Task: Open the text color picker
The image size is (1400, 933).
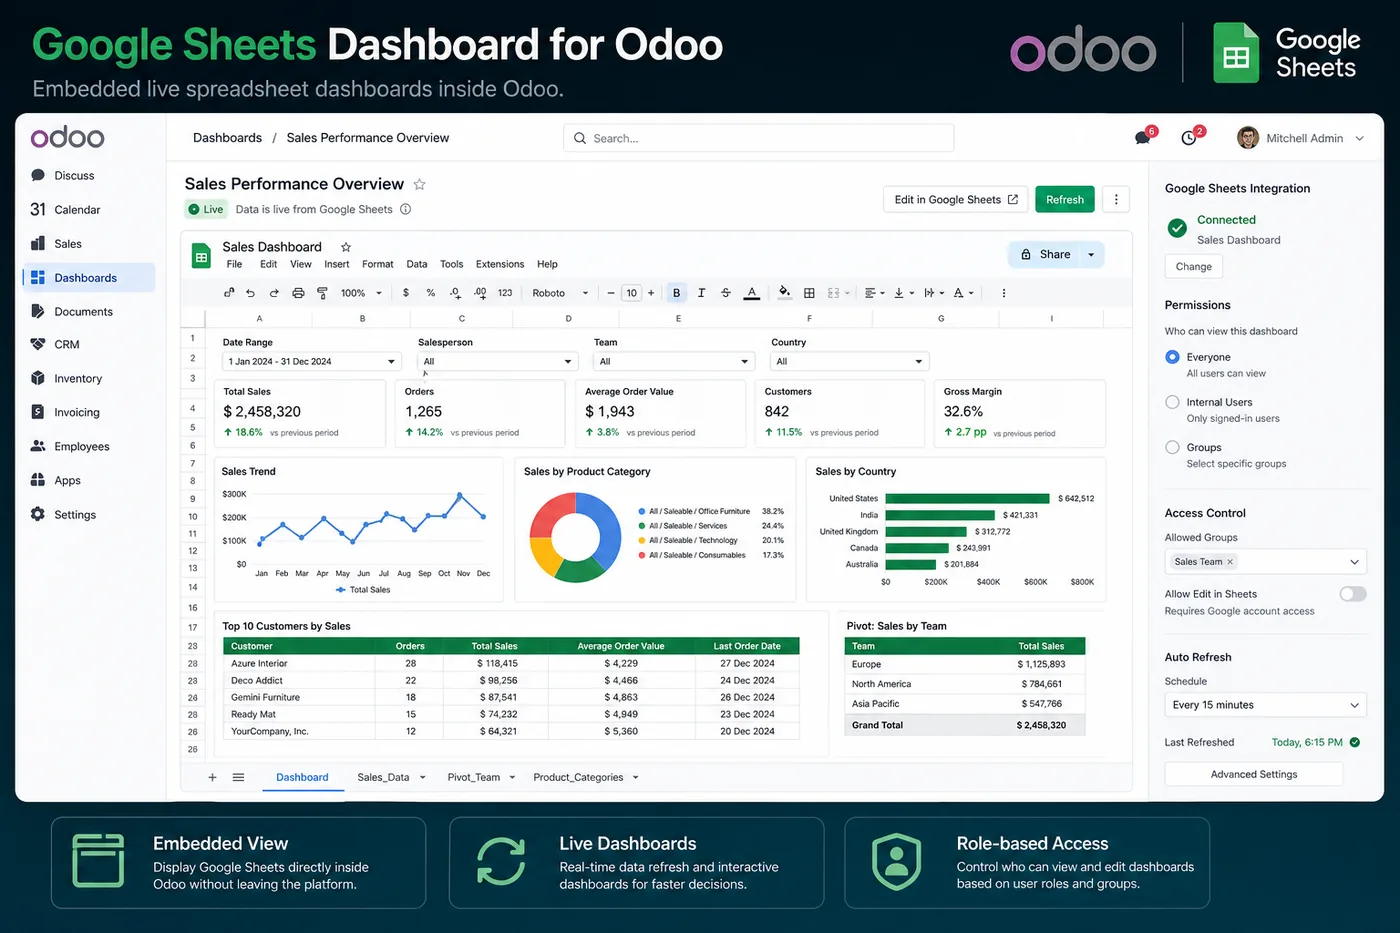Action: [x=752, y=293]
